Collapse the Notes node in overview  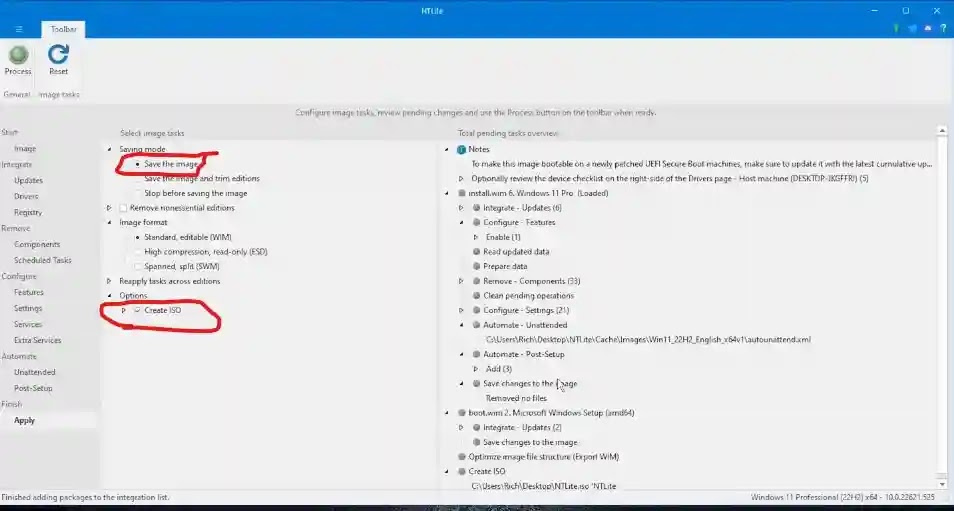447,149
